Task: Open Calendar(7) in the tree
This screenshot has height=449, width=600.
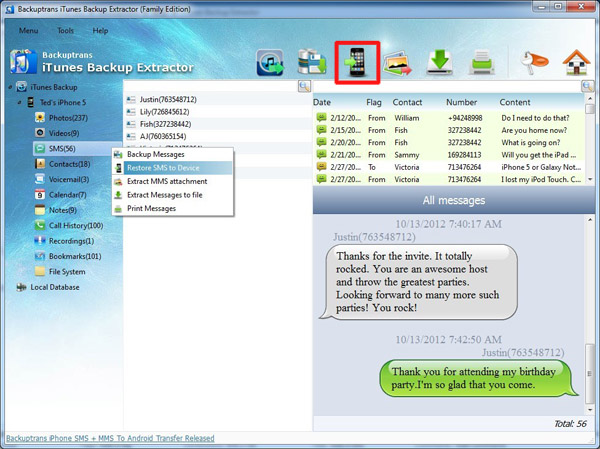Action: pos(60,194)
